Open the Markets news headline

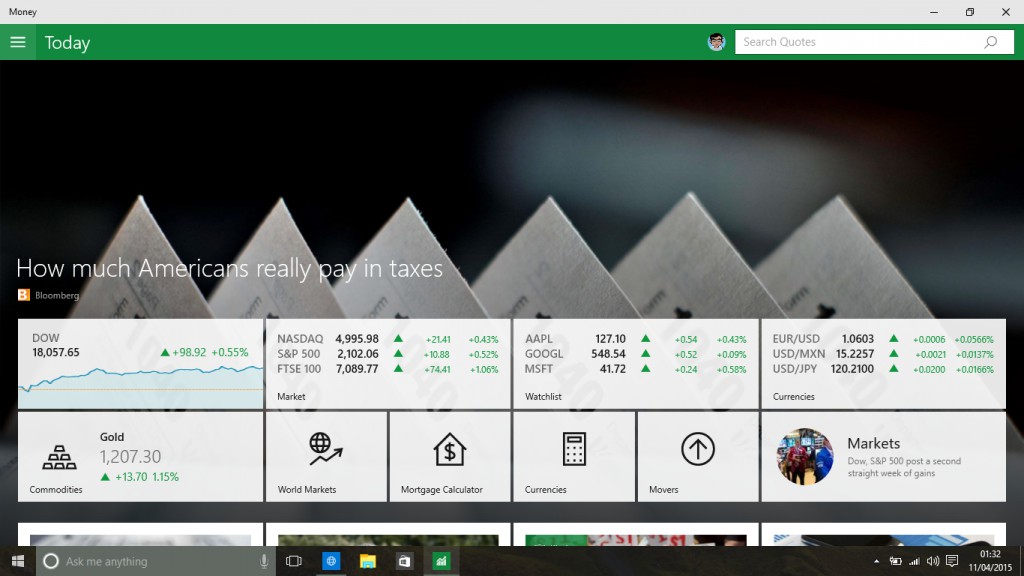point(904,467)
